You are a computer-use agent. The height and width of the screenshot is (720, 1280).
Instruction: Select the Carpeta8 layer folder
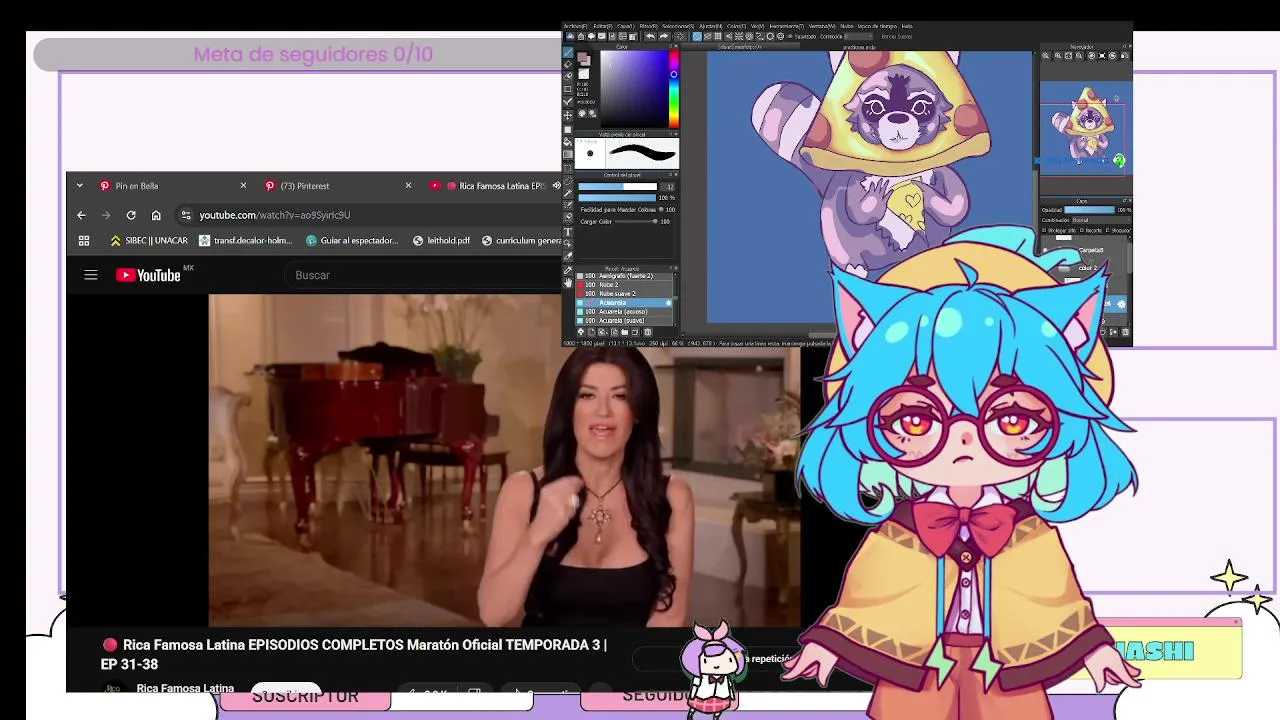[1090, 250]
